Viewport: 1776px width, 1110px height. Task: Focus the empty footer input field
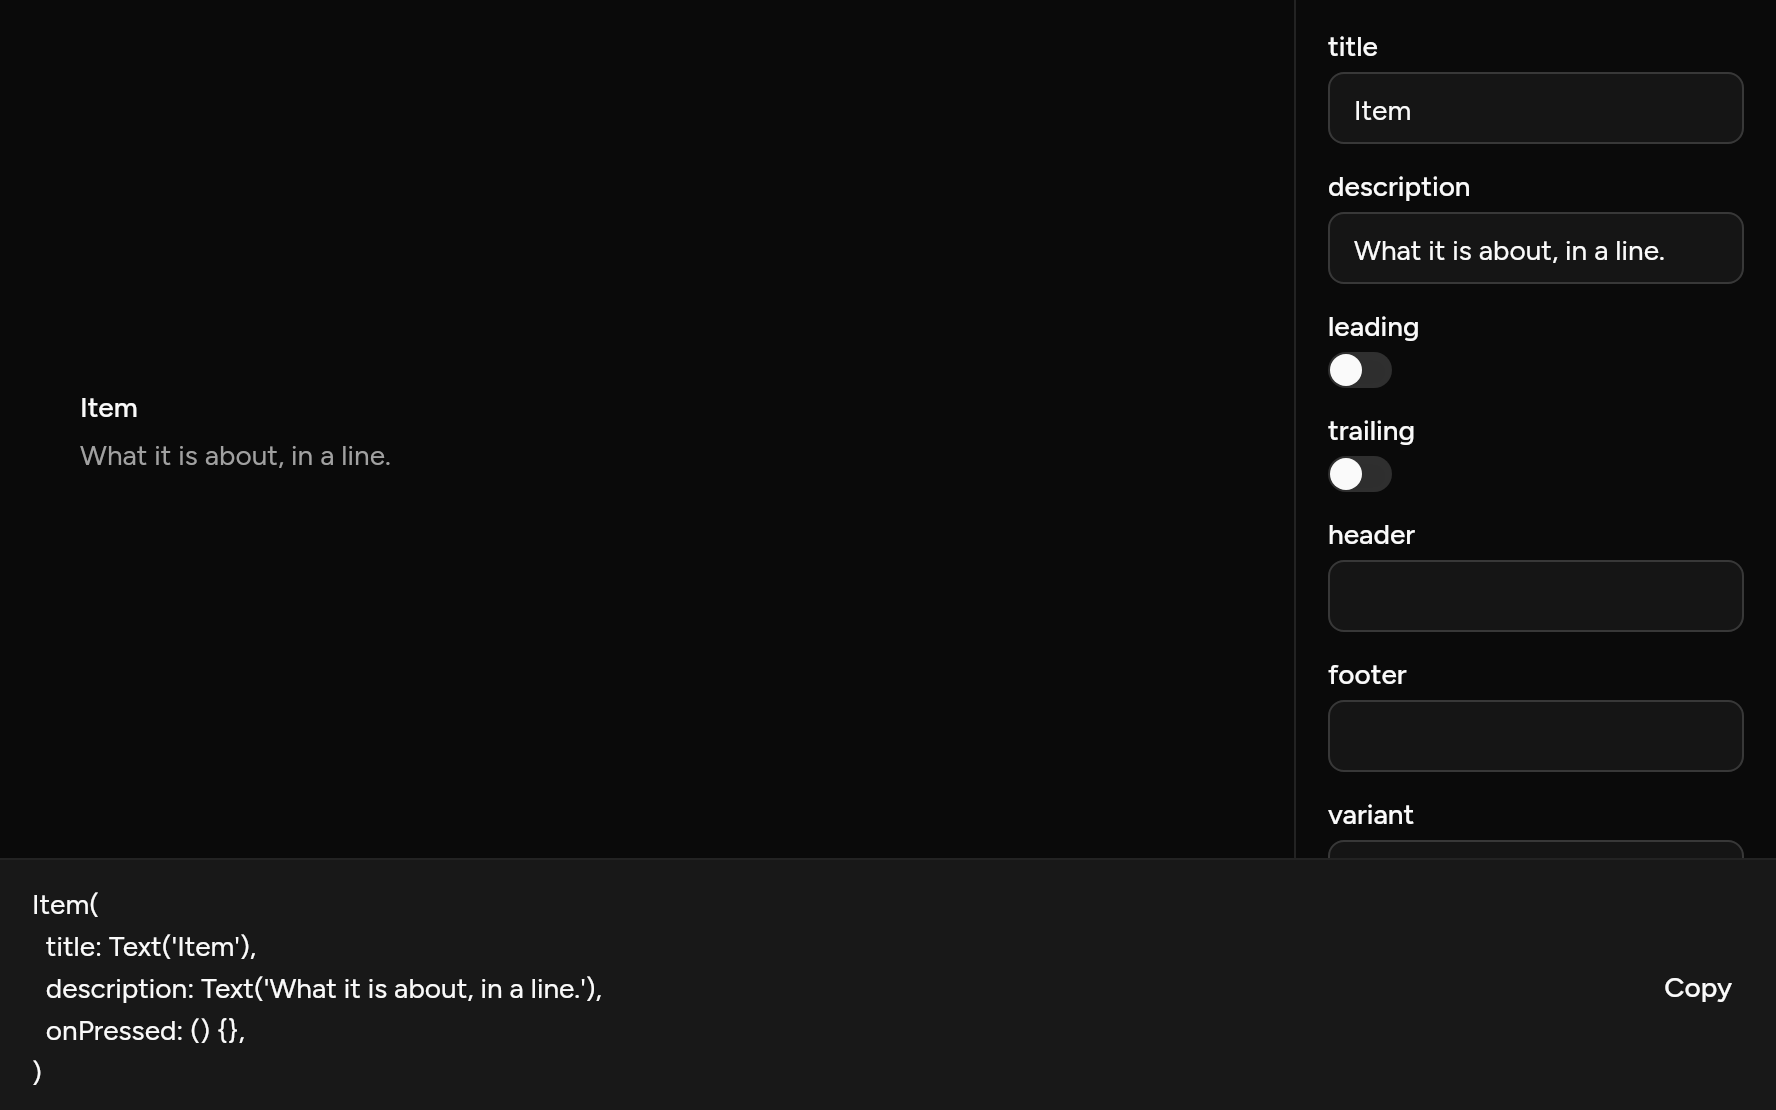click(1535, 736)
